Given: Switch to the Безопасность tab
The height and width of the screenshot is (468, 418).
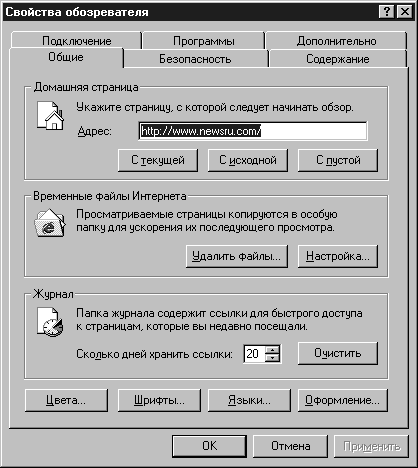Looking at the screenshot, I should pos(195,59).
